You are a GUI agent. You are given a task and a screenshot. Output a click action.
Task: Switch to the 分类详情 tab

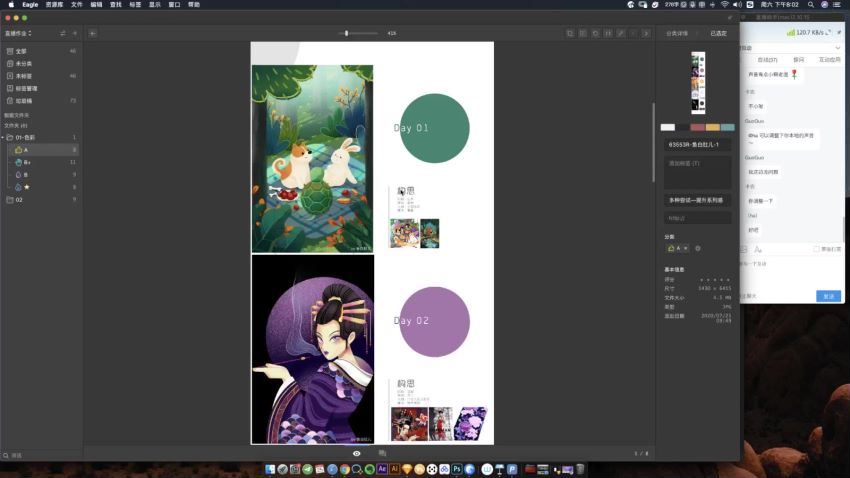677,34
